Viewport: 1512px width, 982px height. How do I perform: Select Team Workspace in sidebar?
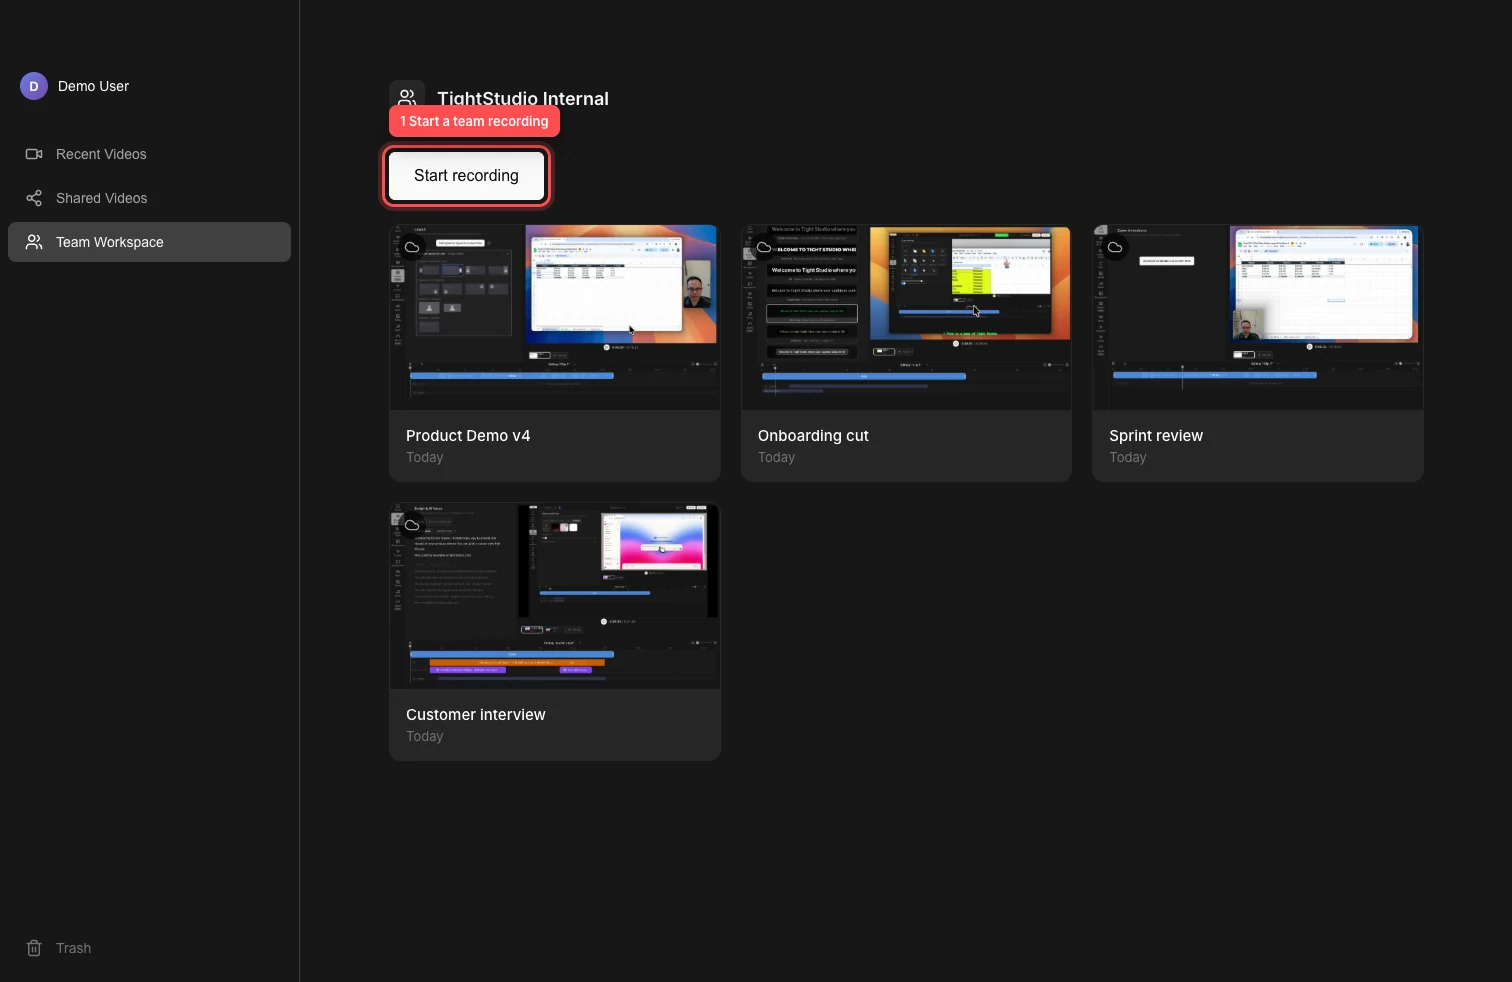pos(150,242)
